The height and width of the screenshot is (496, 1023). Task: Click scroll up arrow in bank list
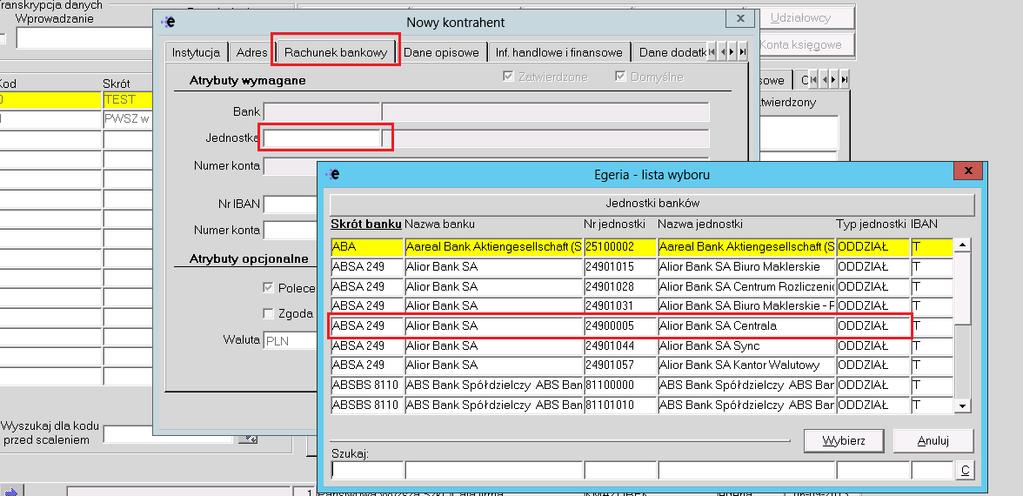[x=963, y=245]
